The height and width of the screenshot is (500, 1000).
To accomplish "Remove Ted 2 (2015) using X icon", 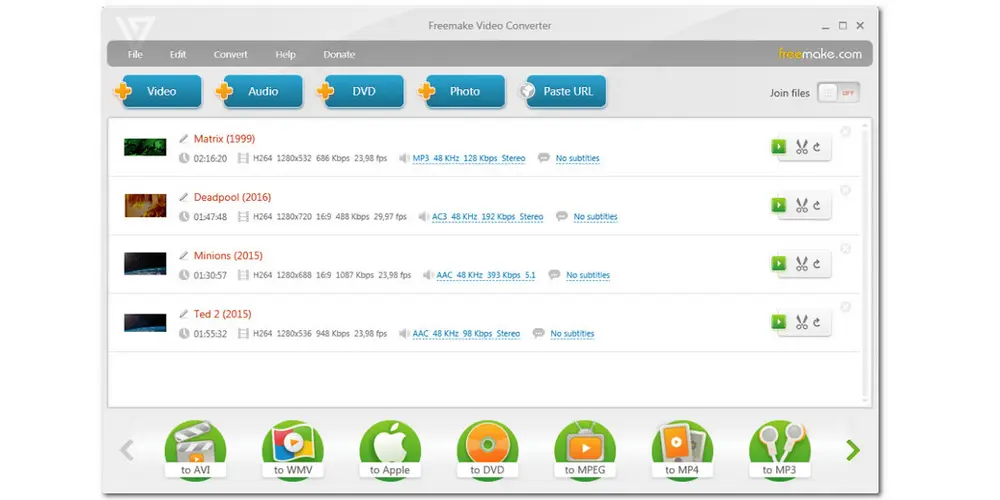I will [846, 307].
